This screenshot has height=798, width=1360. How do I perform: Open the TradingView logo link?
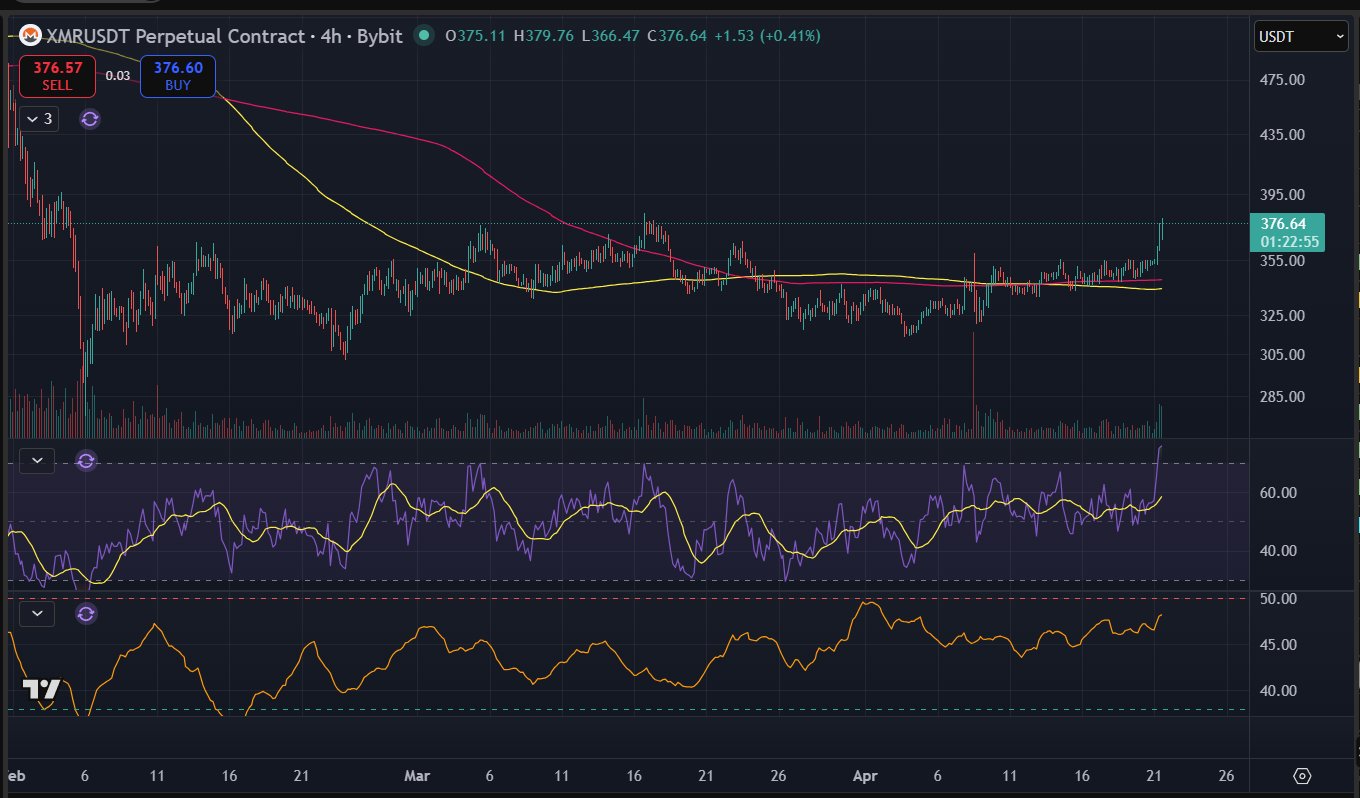click(42, 689)
